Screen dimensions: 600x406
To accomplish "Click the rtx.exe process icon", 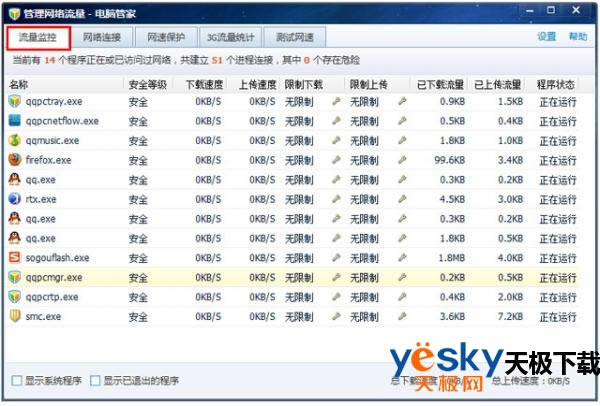I will tap(14, 199).
